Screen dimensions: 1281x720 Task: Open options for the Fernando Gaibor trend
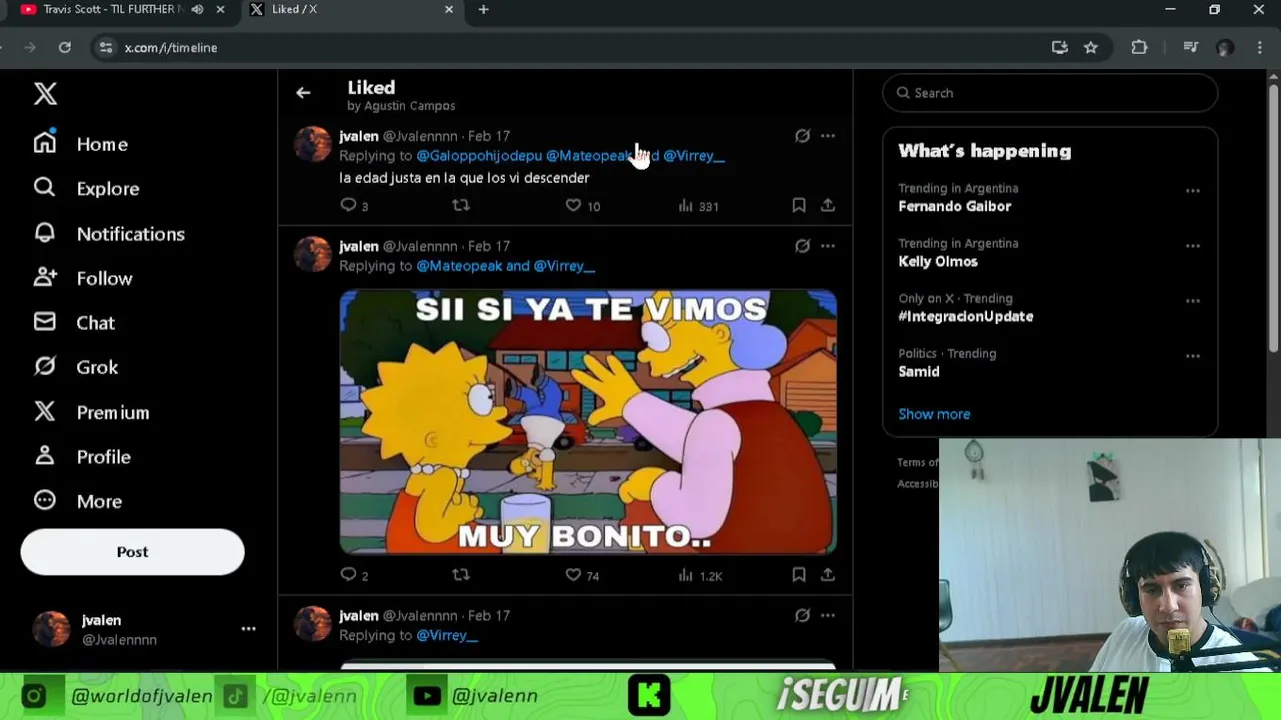1193,191
